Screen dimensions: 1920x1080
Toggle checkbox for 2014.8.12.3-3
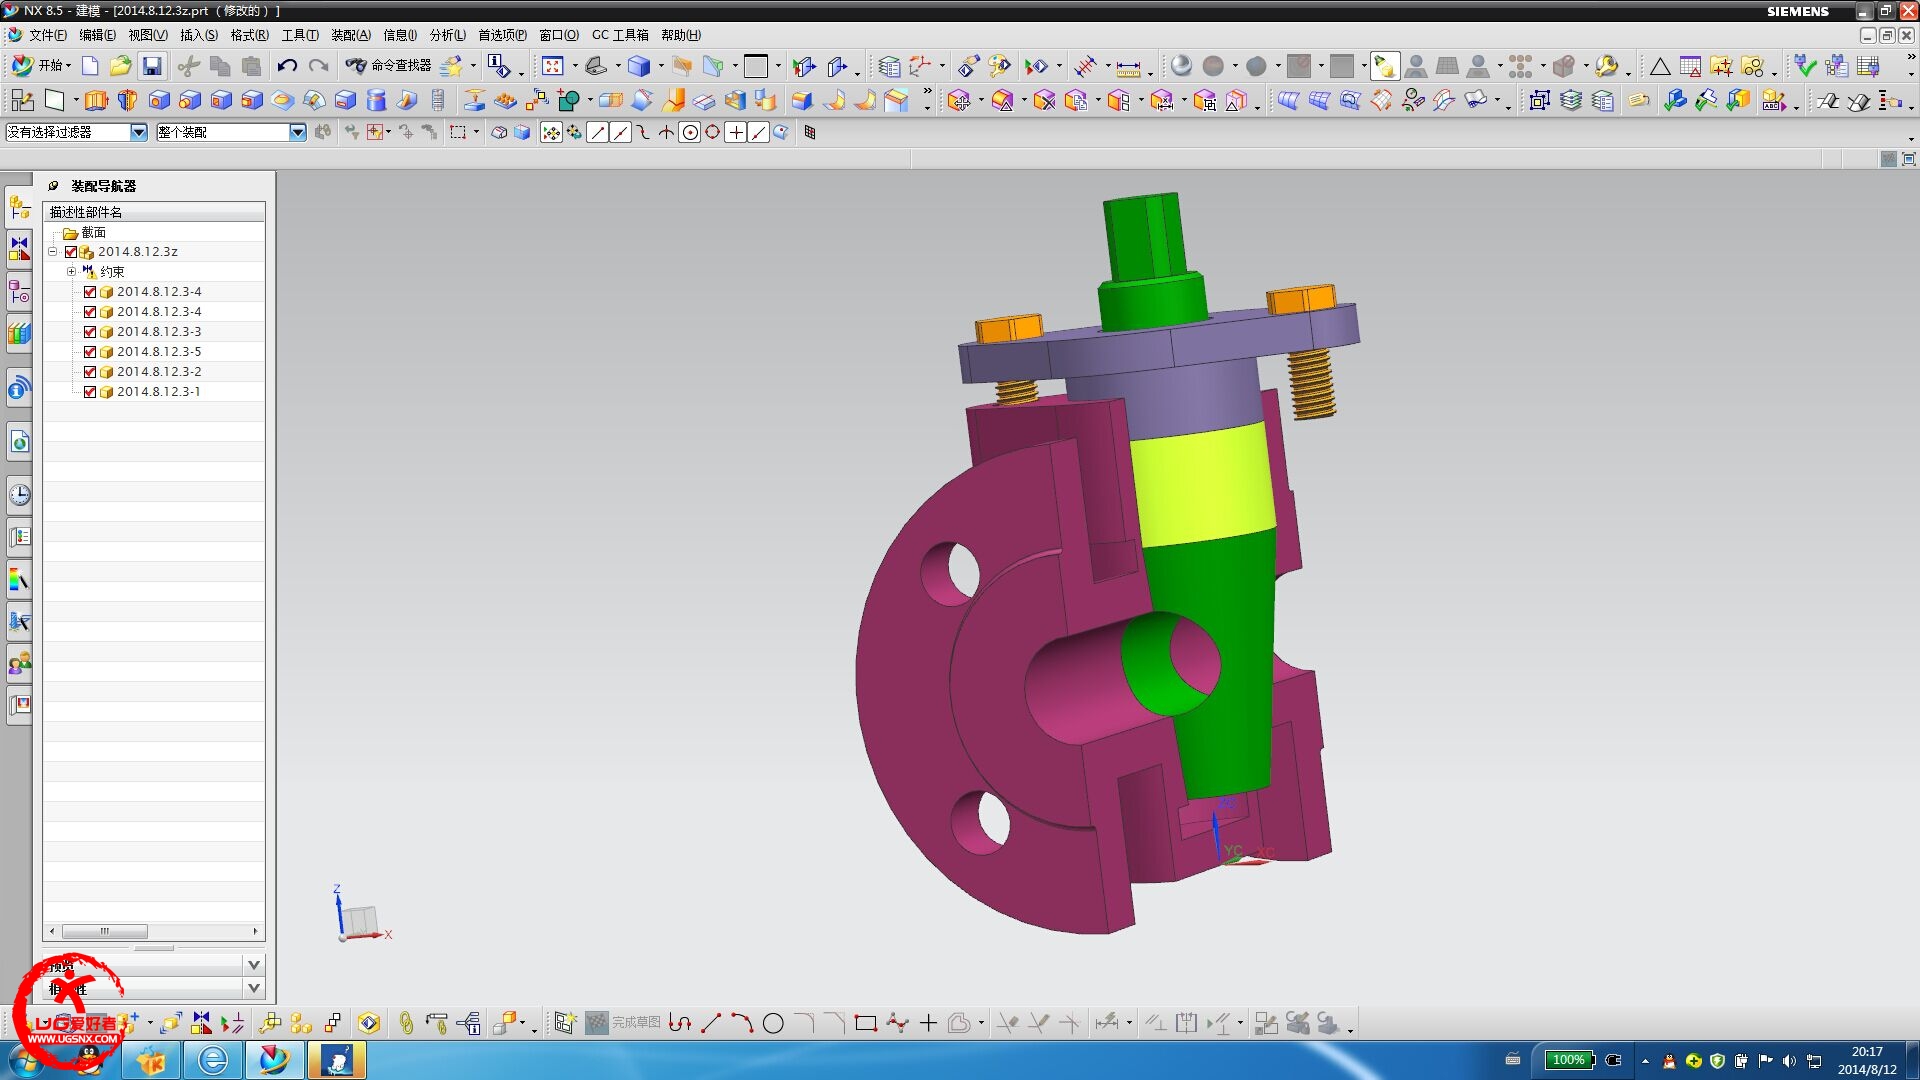pyautogui.click(x=90, y=332)
